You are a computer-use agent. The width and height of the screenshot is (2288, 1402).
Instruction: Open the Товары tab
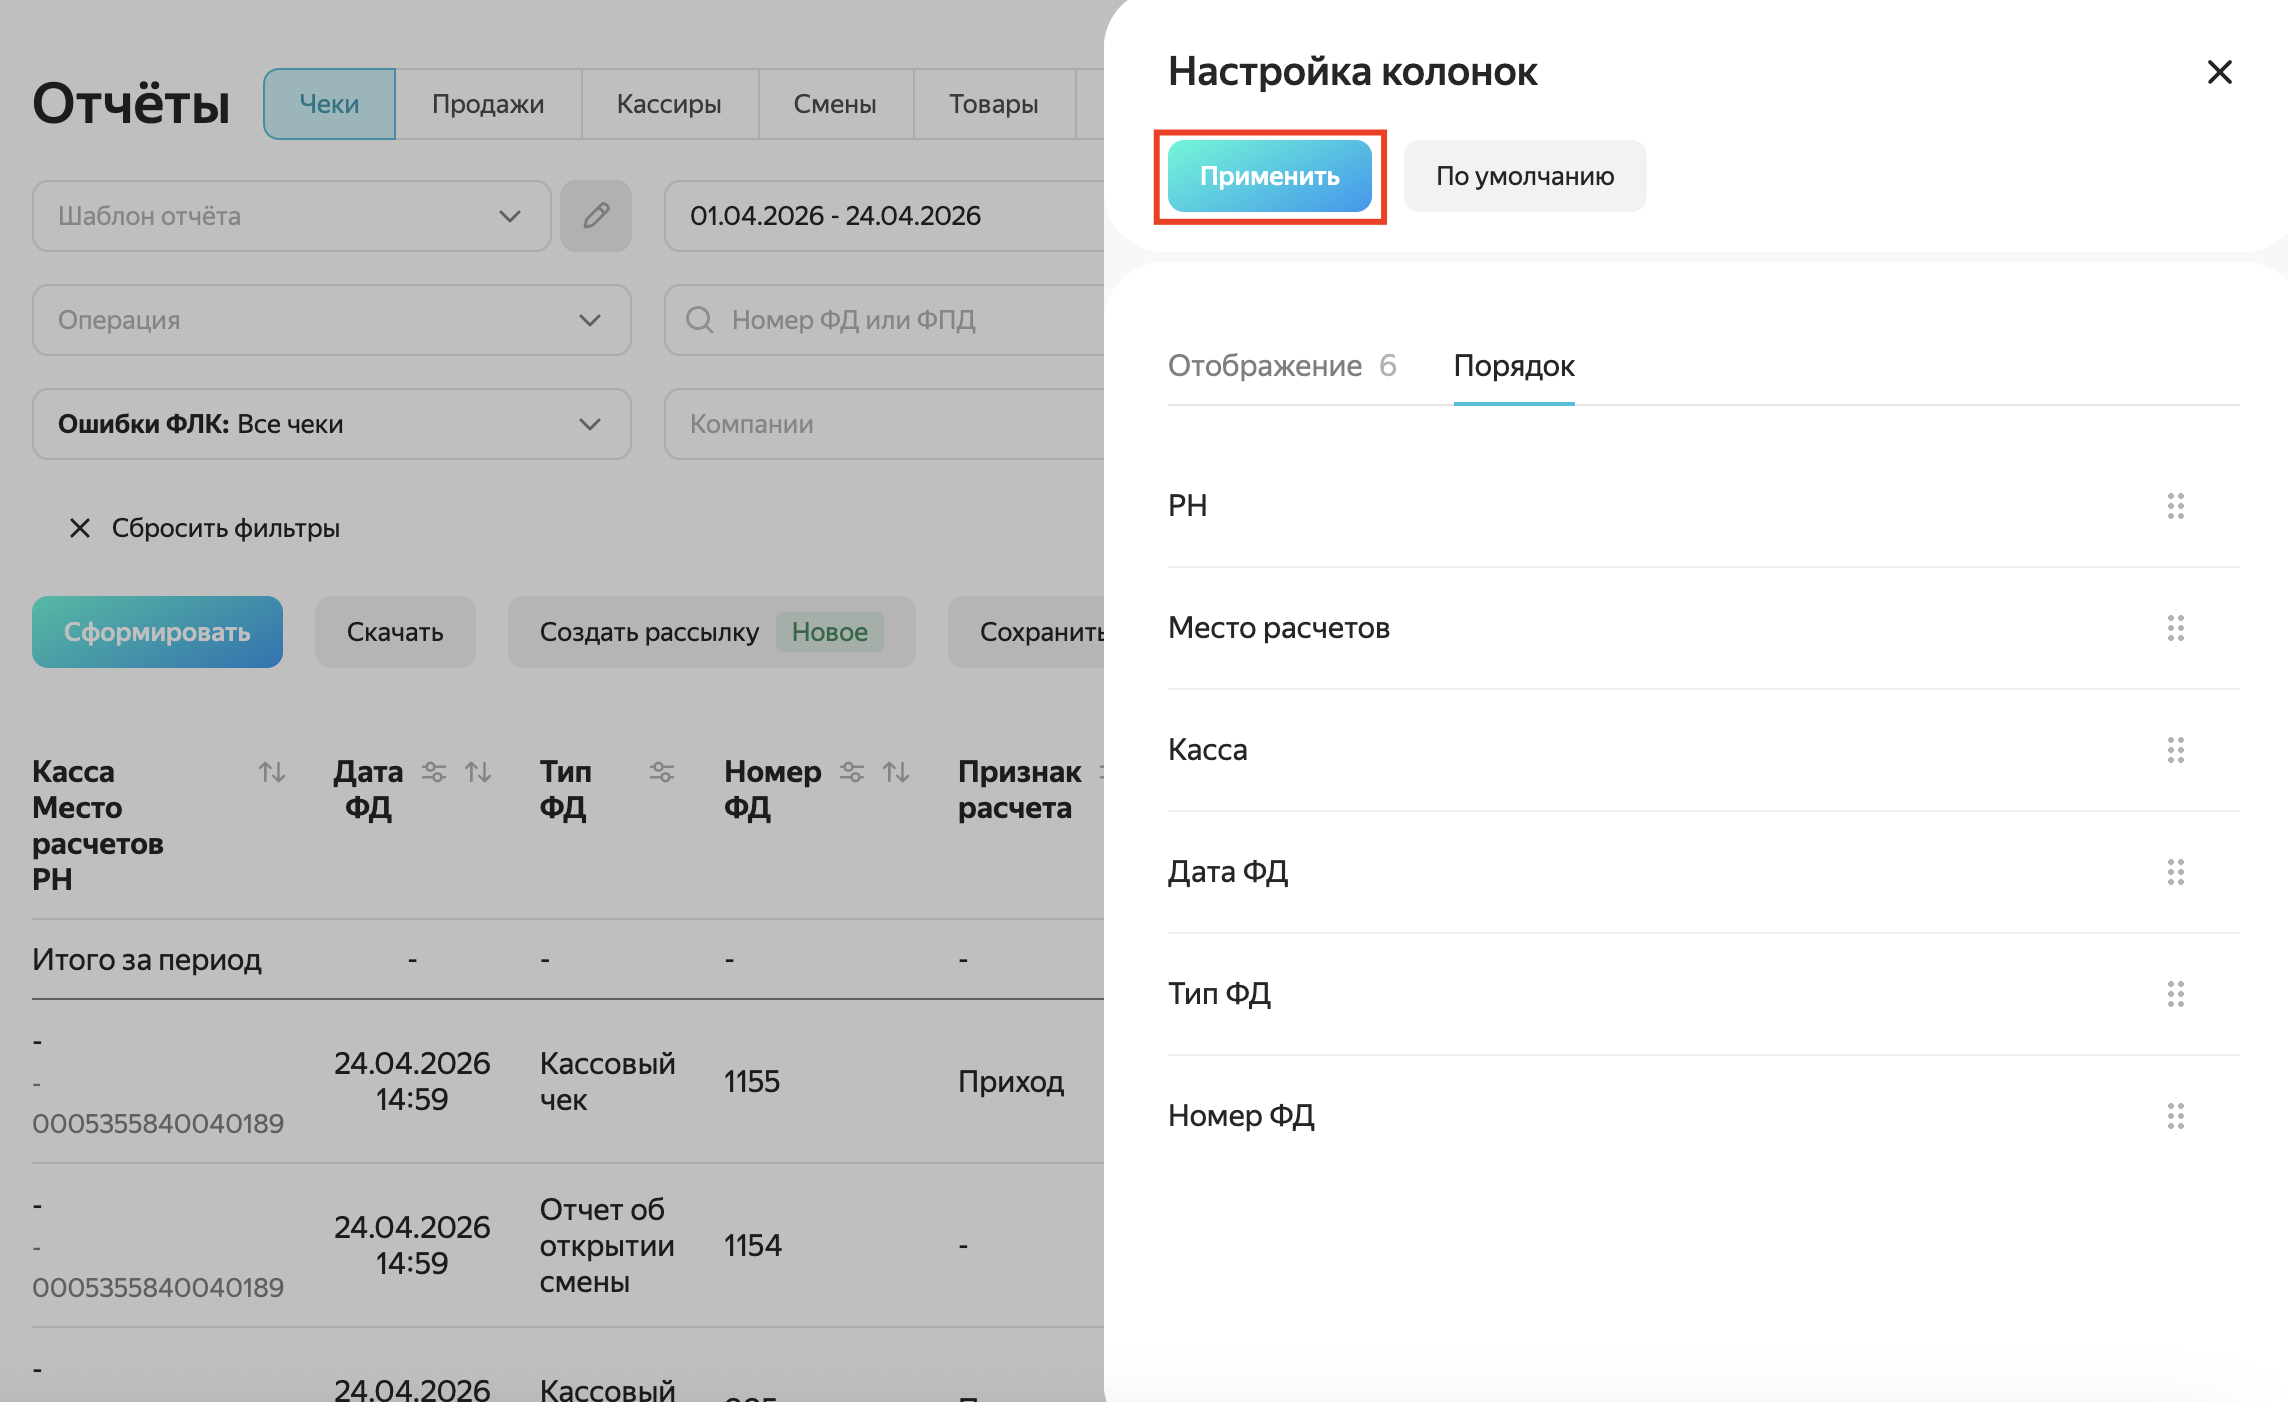(993, 104)
